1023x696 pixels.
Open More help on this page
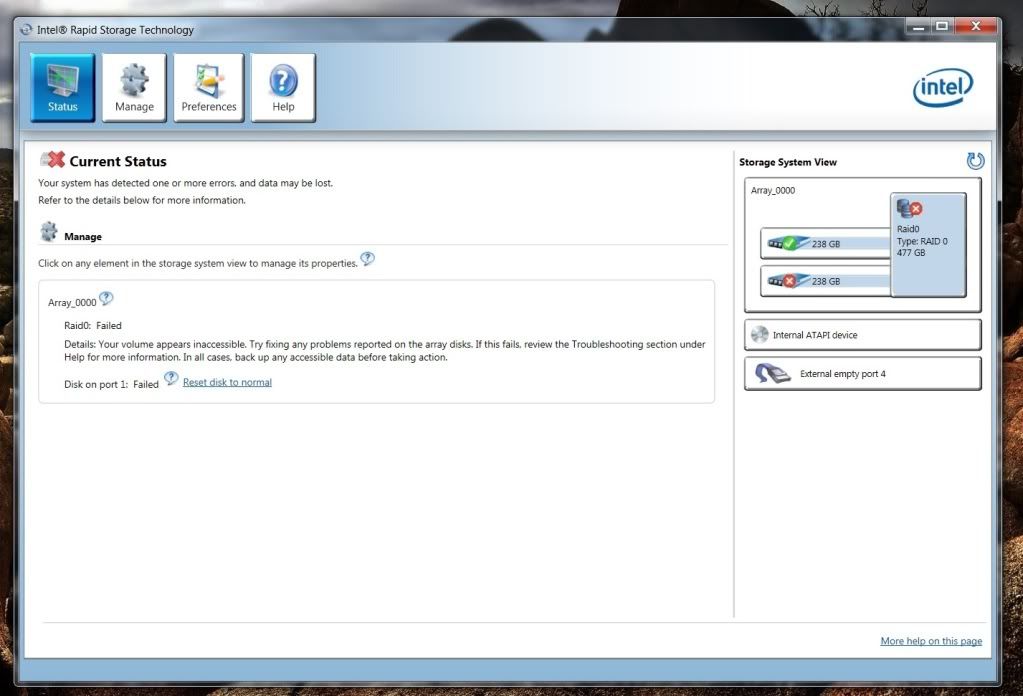click(x=931, y=641)
